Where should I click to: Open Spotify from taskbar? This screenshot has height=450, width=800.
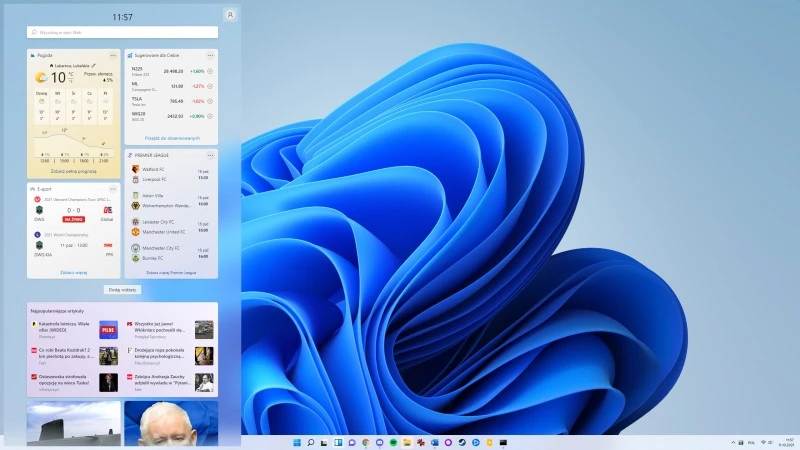pyautogui.click(x=393, y=442)
